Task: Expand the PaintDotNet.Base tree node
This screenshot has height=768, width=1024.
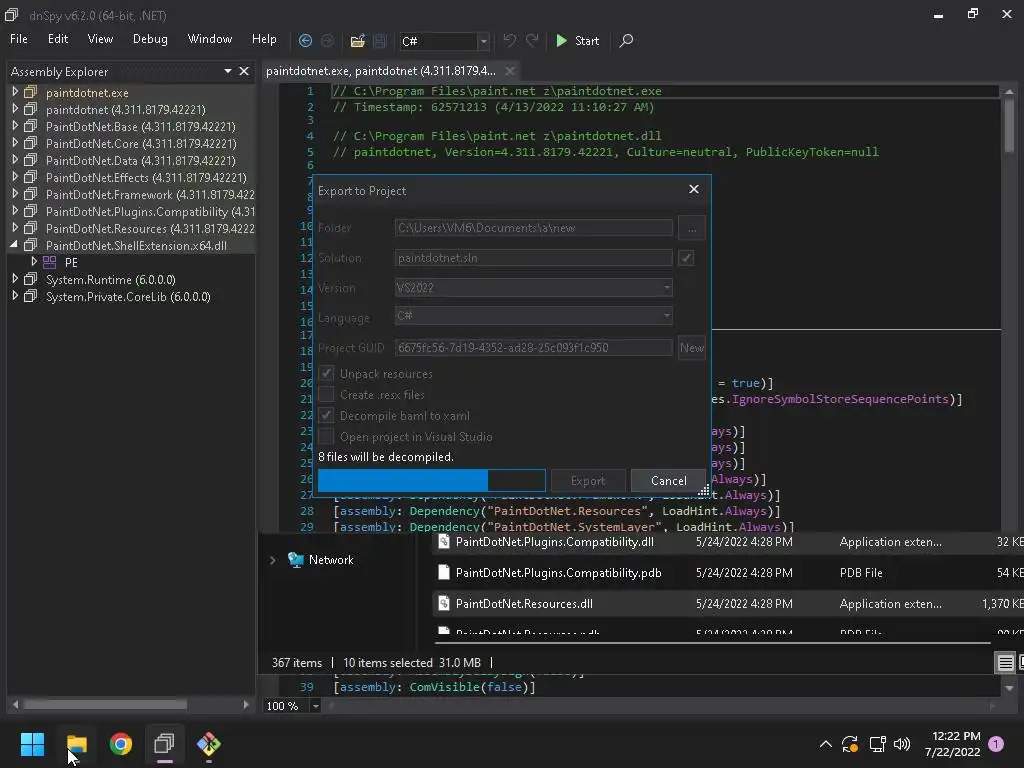Action: click(14, 126)
